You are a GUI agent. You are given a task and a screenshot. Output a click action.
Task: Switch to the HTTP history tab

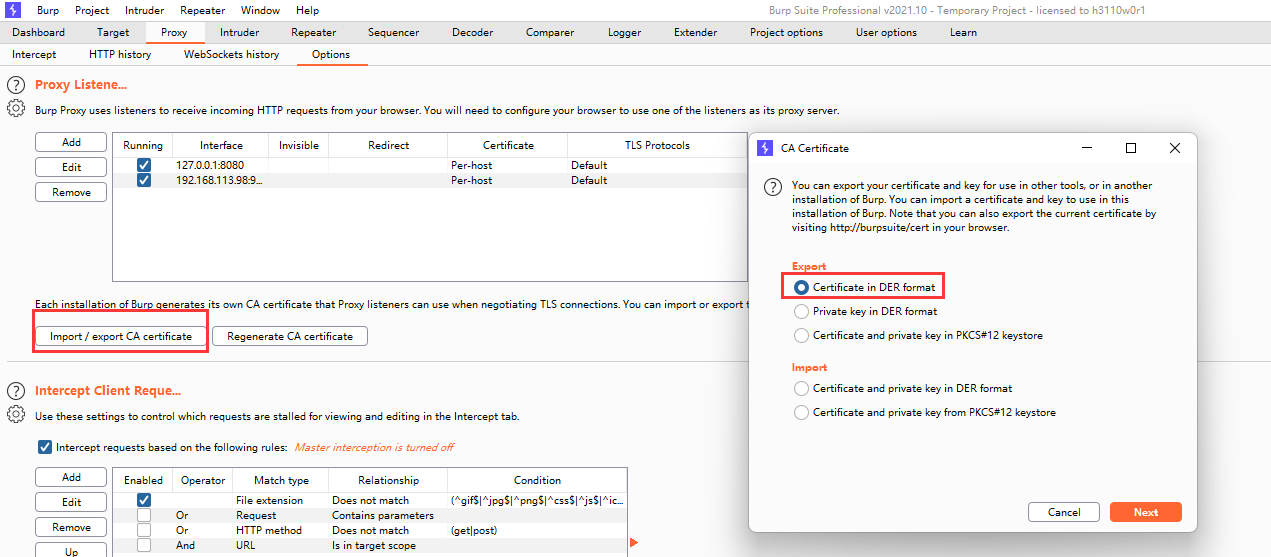click(120, 54)
